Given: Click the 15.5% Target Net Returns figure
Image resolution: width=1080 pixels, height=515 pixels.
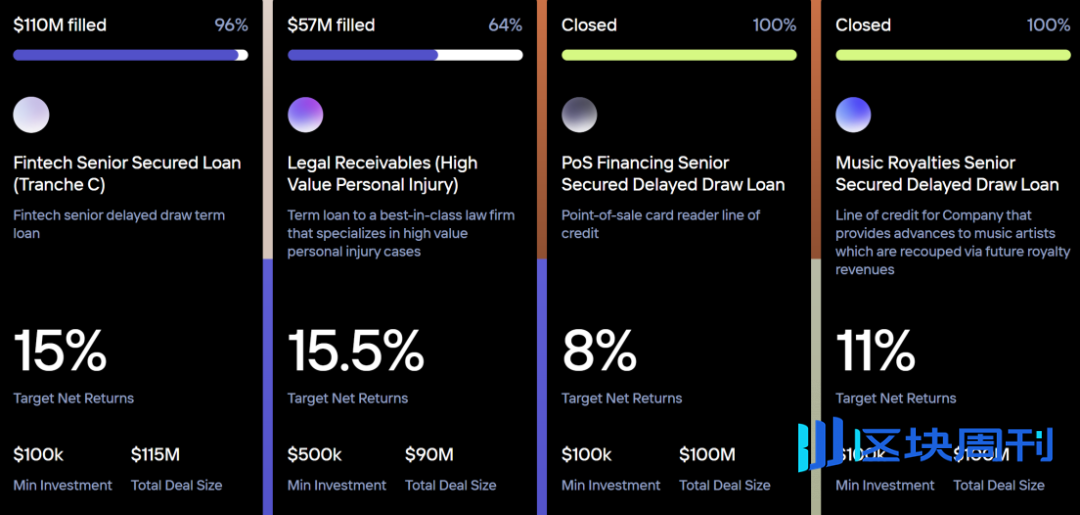Looking at the screenshot, I should [x=355, y=351].
